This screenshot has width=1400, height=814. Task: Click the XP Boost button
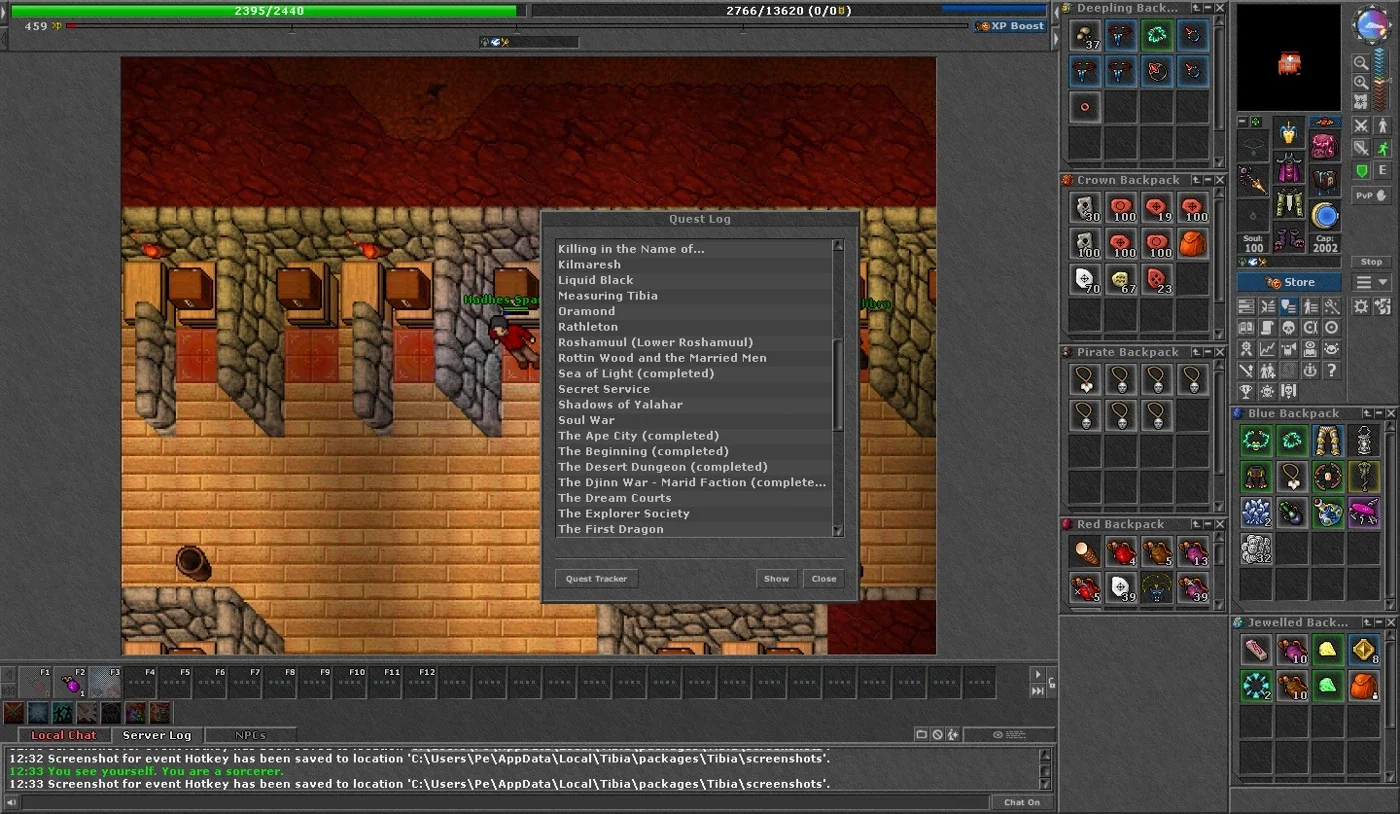tap(1010, 26)
